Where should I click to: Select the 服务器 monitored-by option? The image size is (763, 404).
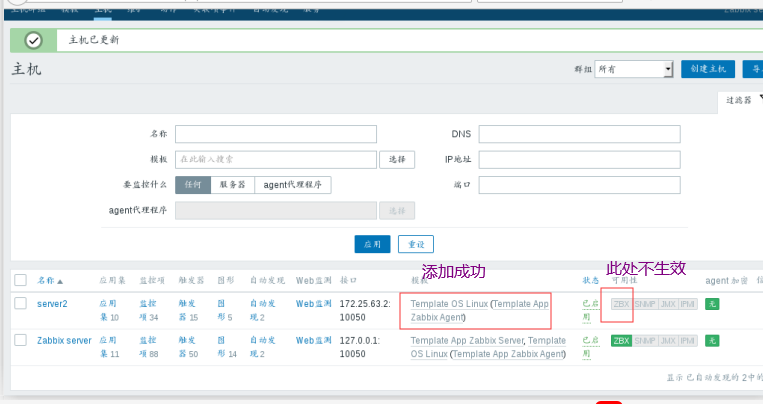(232, 185)
